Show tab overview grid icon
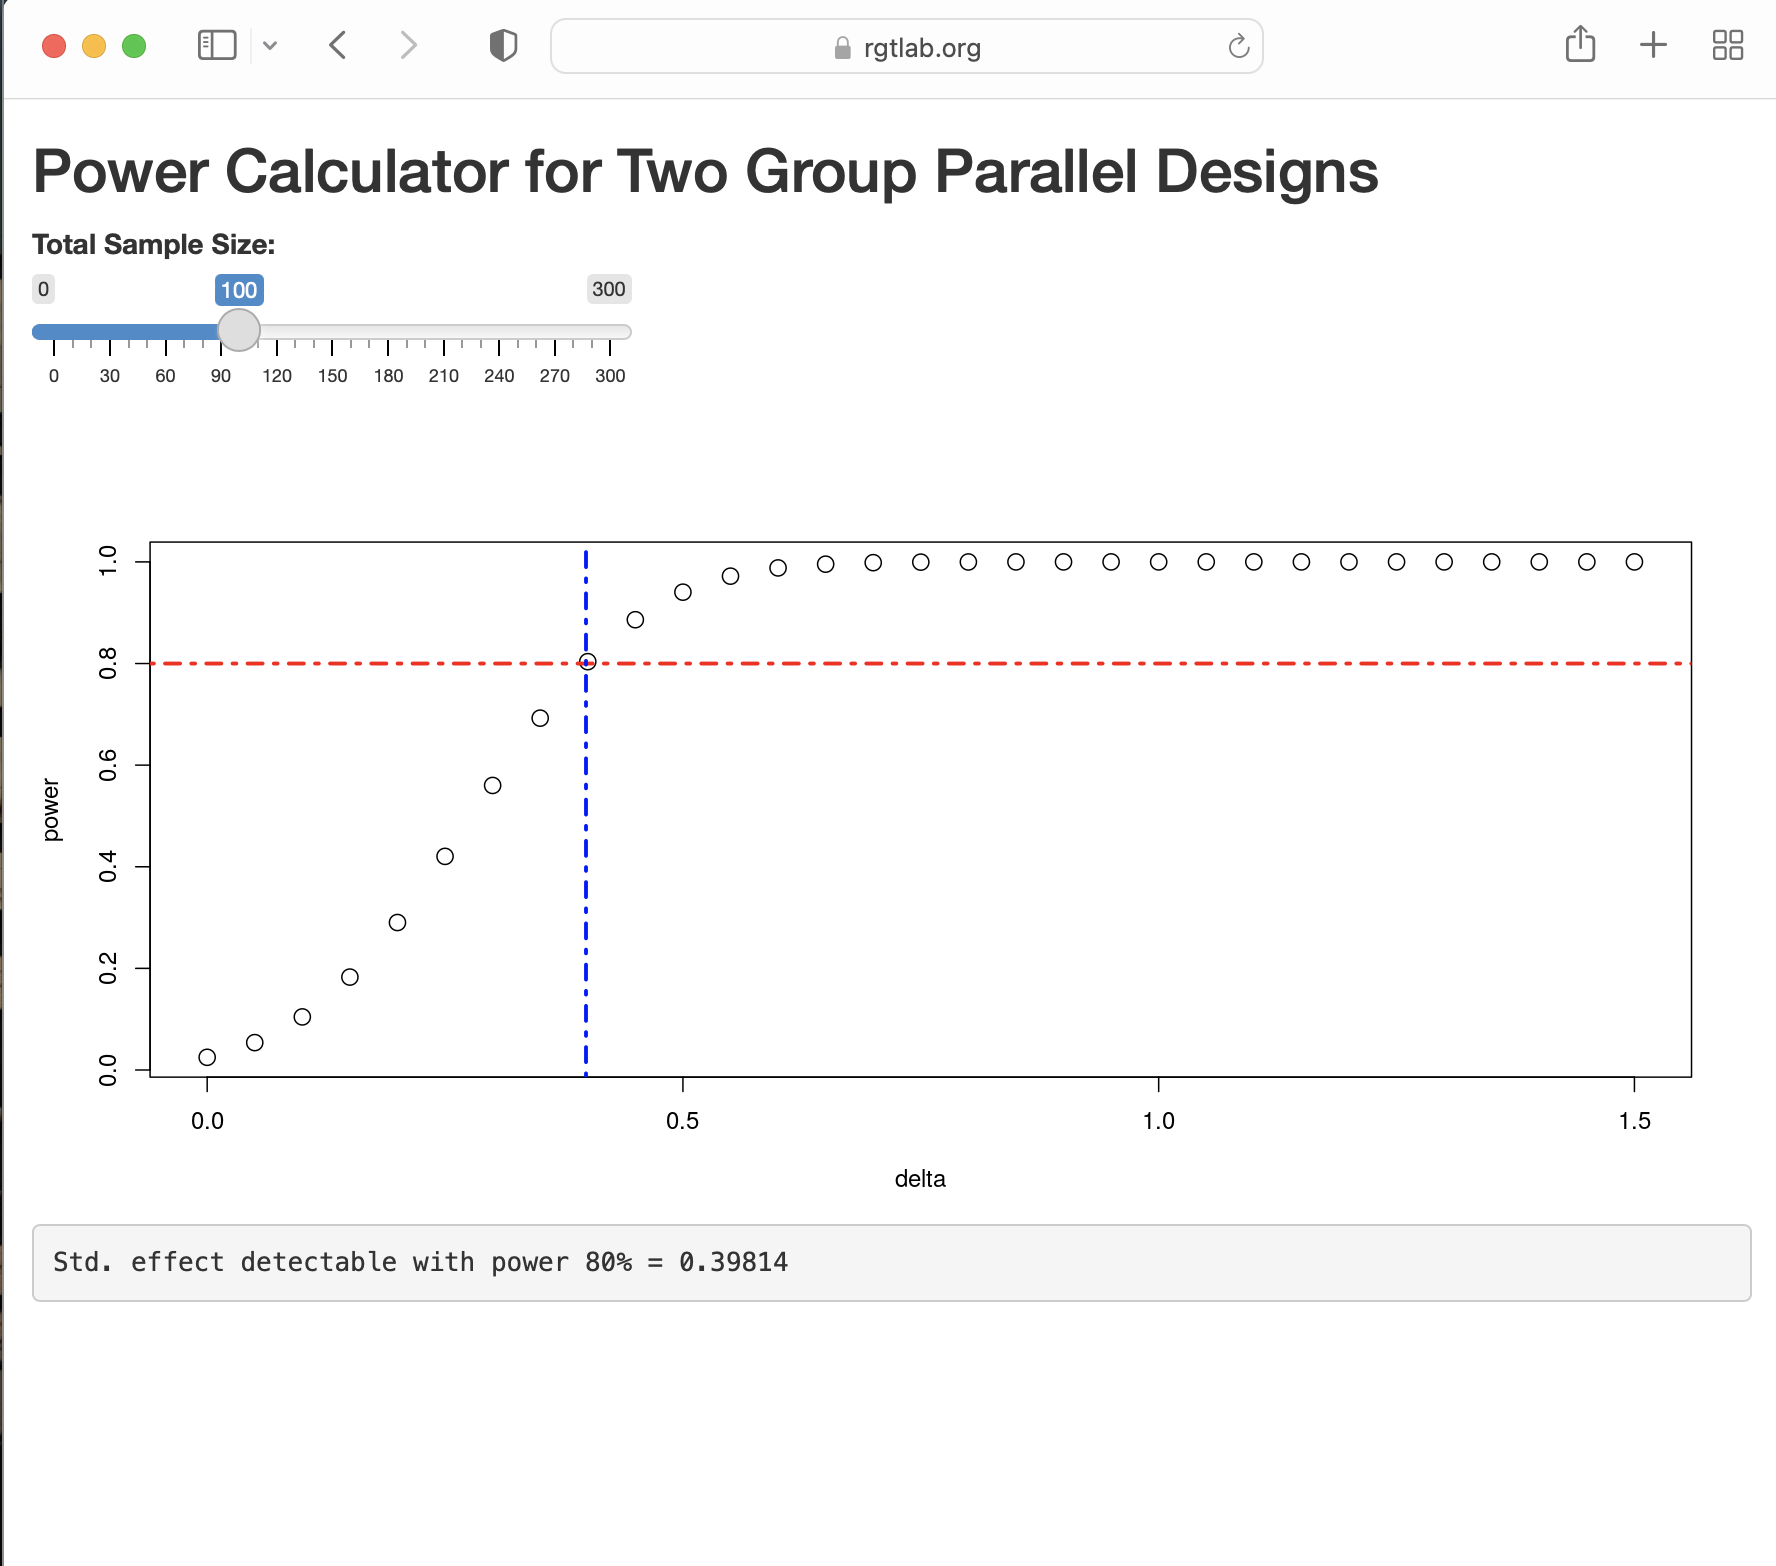The image size is (1776, 1566). pyautogui.click(x=1728, y=45)
